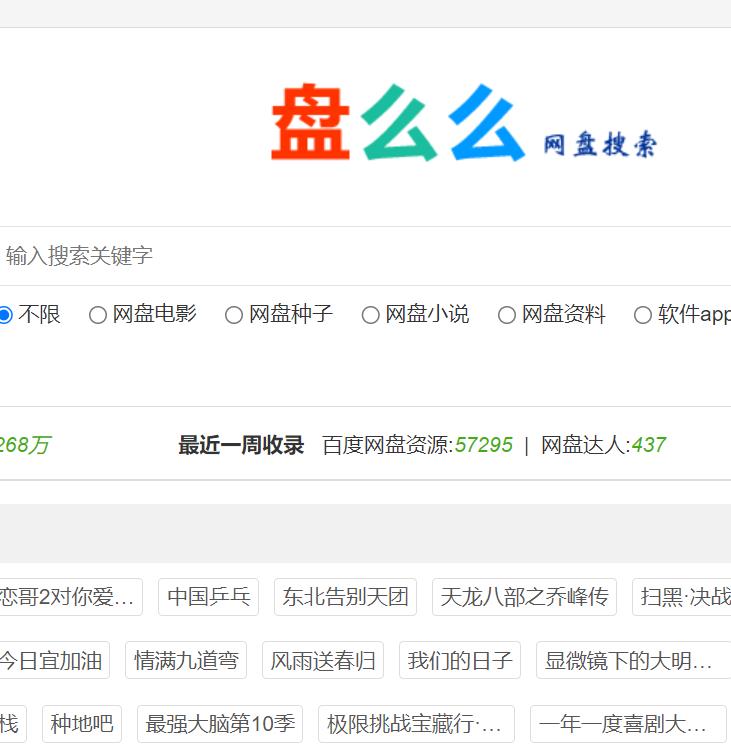This screenshot has width=731, height=749.
Task: Click the 最近一周收录 heading
Action: coord(241,445)
